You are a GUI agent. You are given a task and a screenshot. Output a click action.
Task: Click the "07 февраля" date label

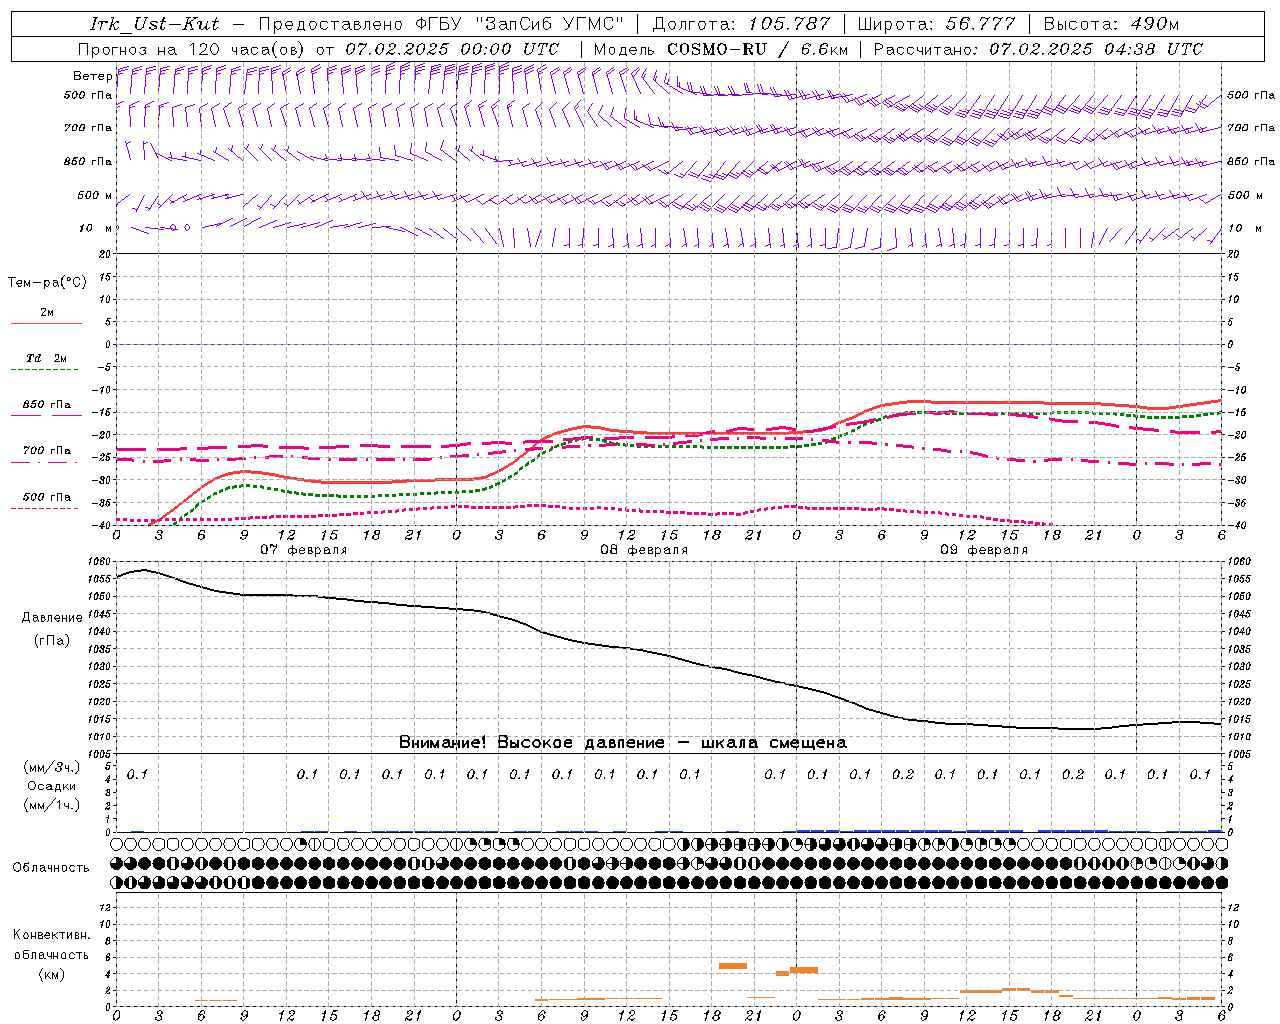(x=304, y=550)
